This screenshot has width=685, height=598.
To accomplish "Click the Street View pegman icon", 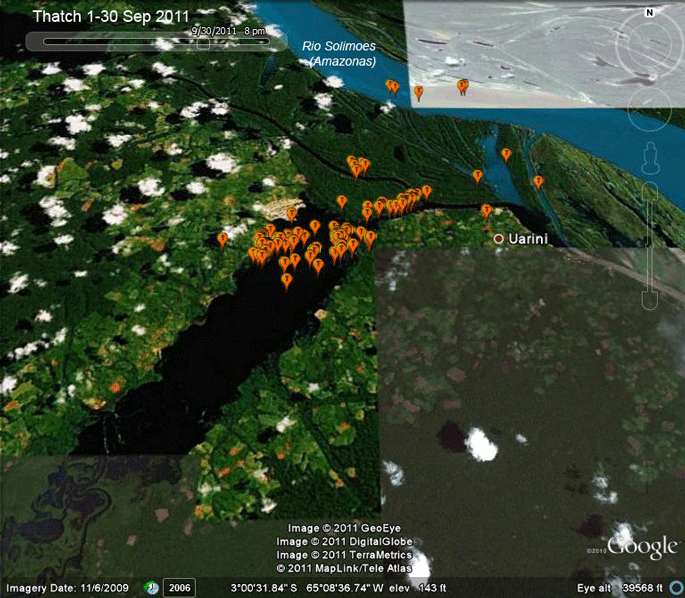I will [x=650, y=157].
